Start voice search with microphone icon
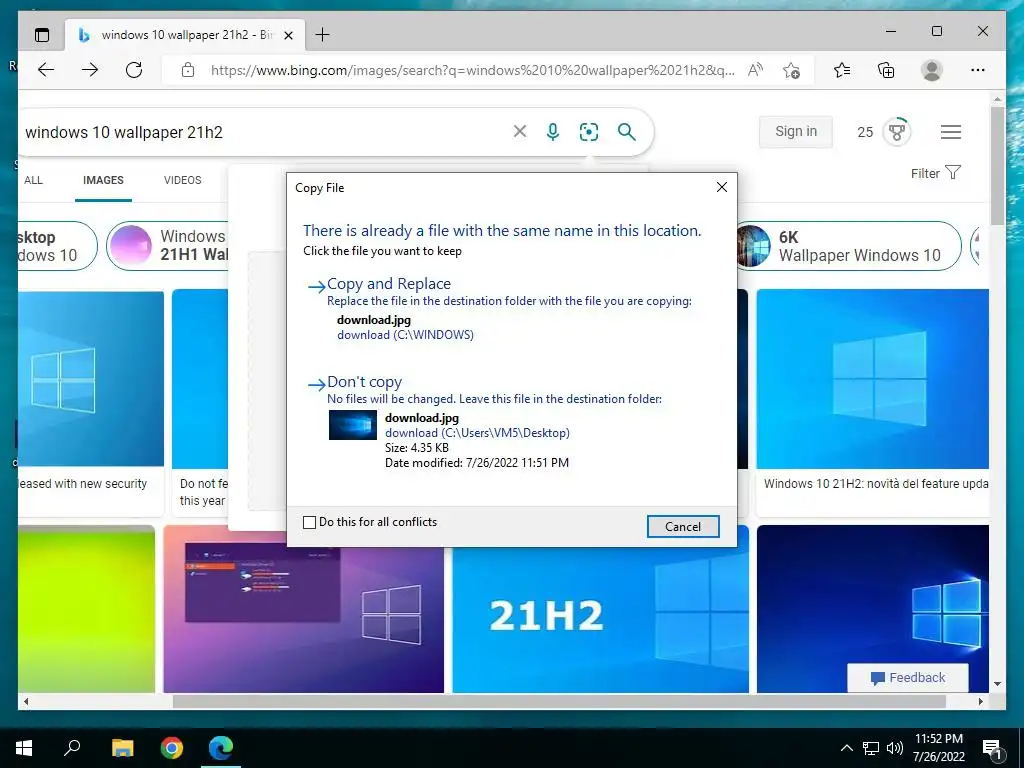 point(552,131)
